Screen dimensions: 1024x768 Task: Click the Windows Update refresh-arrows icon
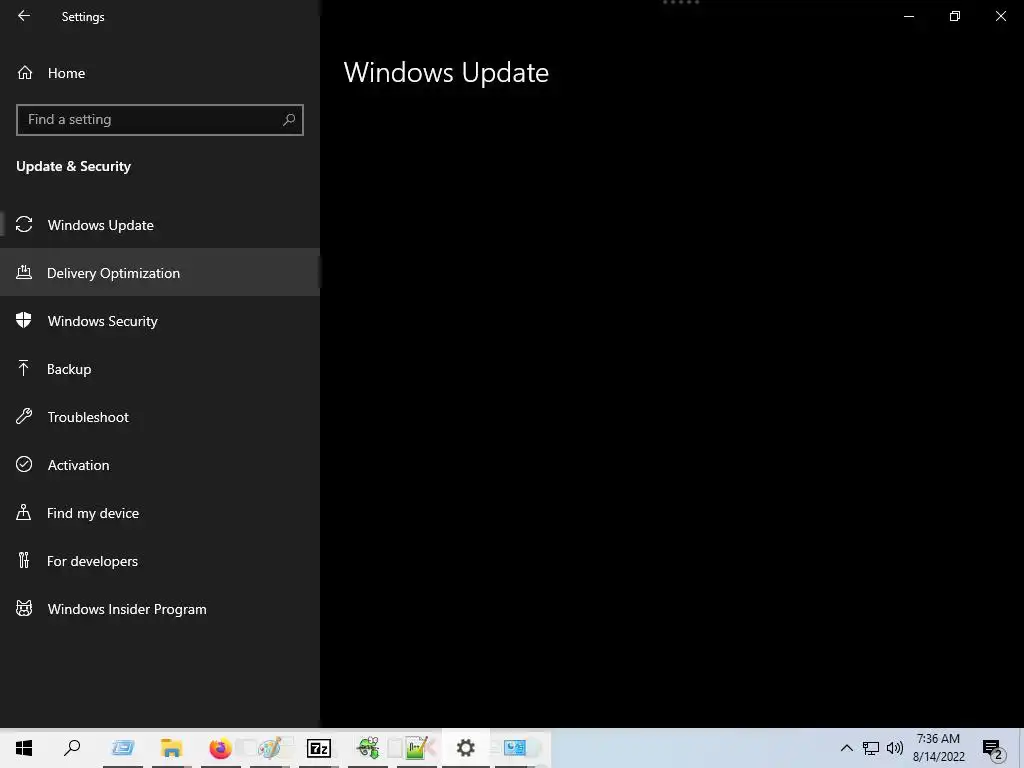pyautogui.click(x=24, y=224)
